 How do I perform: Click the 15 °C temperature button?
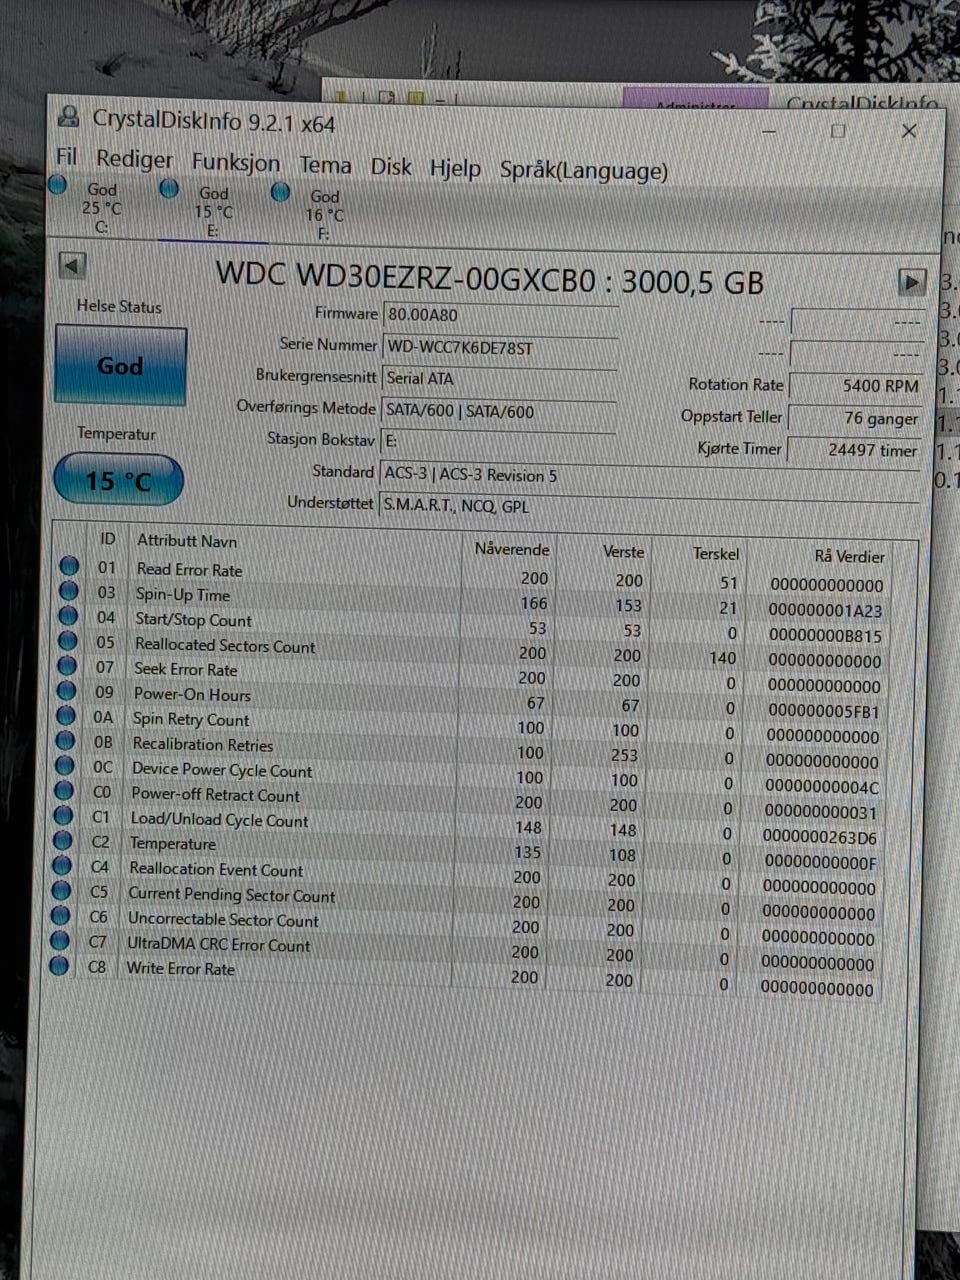[x=119, y=481]
